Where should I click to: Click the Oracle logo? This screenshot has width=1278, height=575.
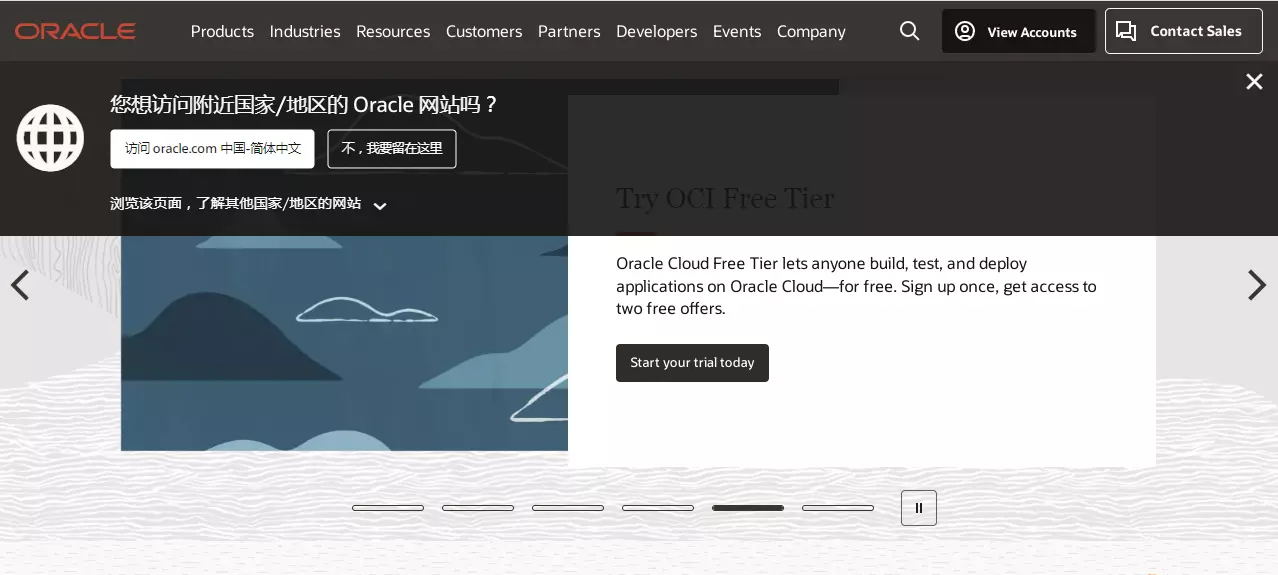[75, 31]
